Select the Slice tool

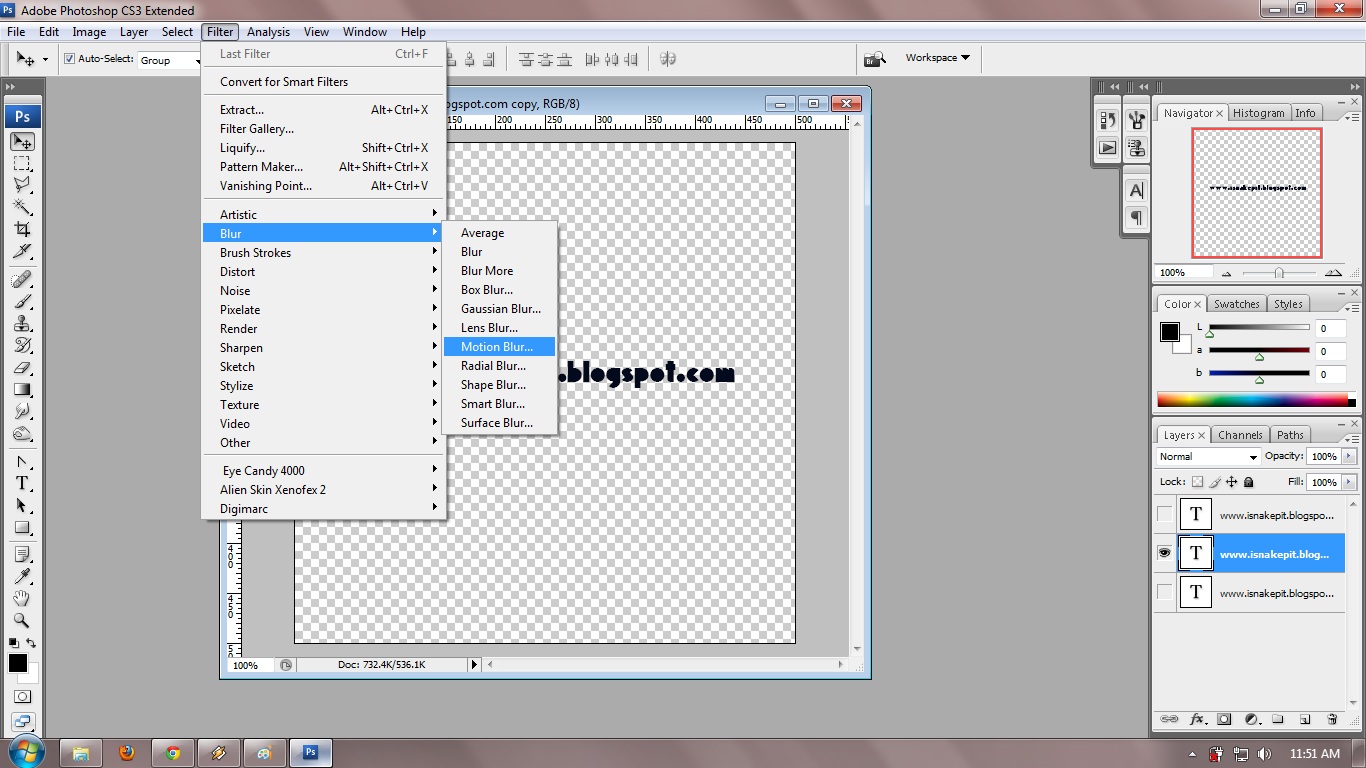(22, 252)
